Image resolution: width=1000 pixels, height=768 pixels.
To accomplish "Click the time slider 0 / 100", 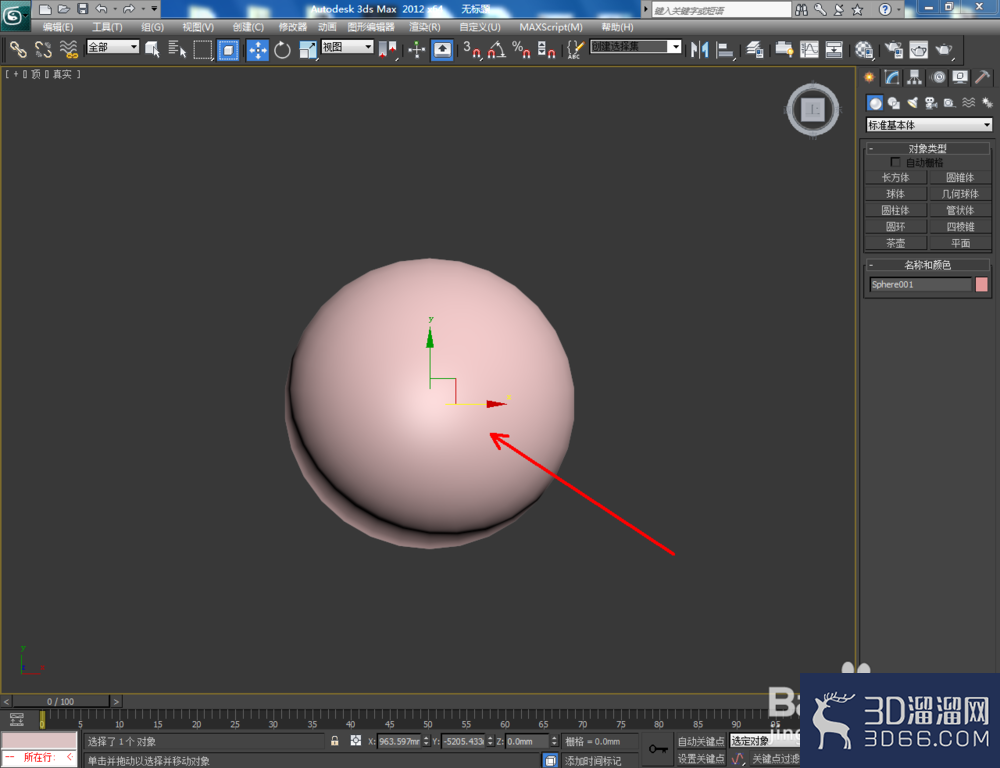I will (x=61, y=702).
